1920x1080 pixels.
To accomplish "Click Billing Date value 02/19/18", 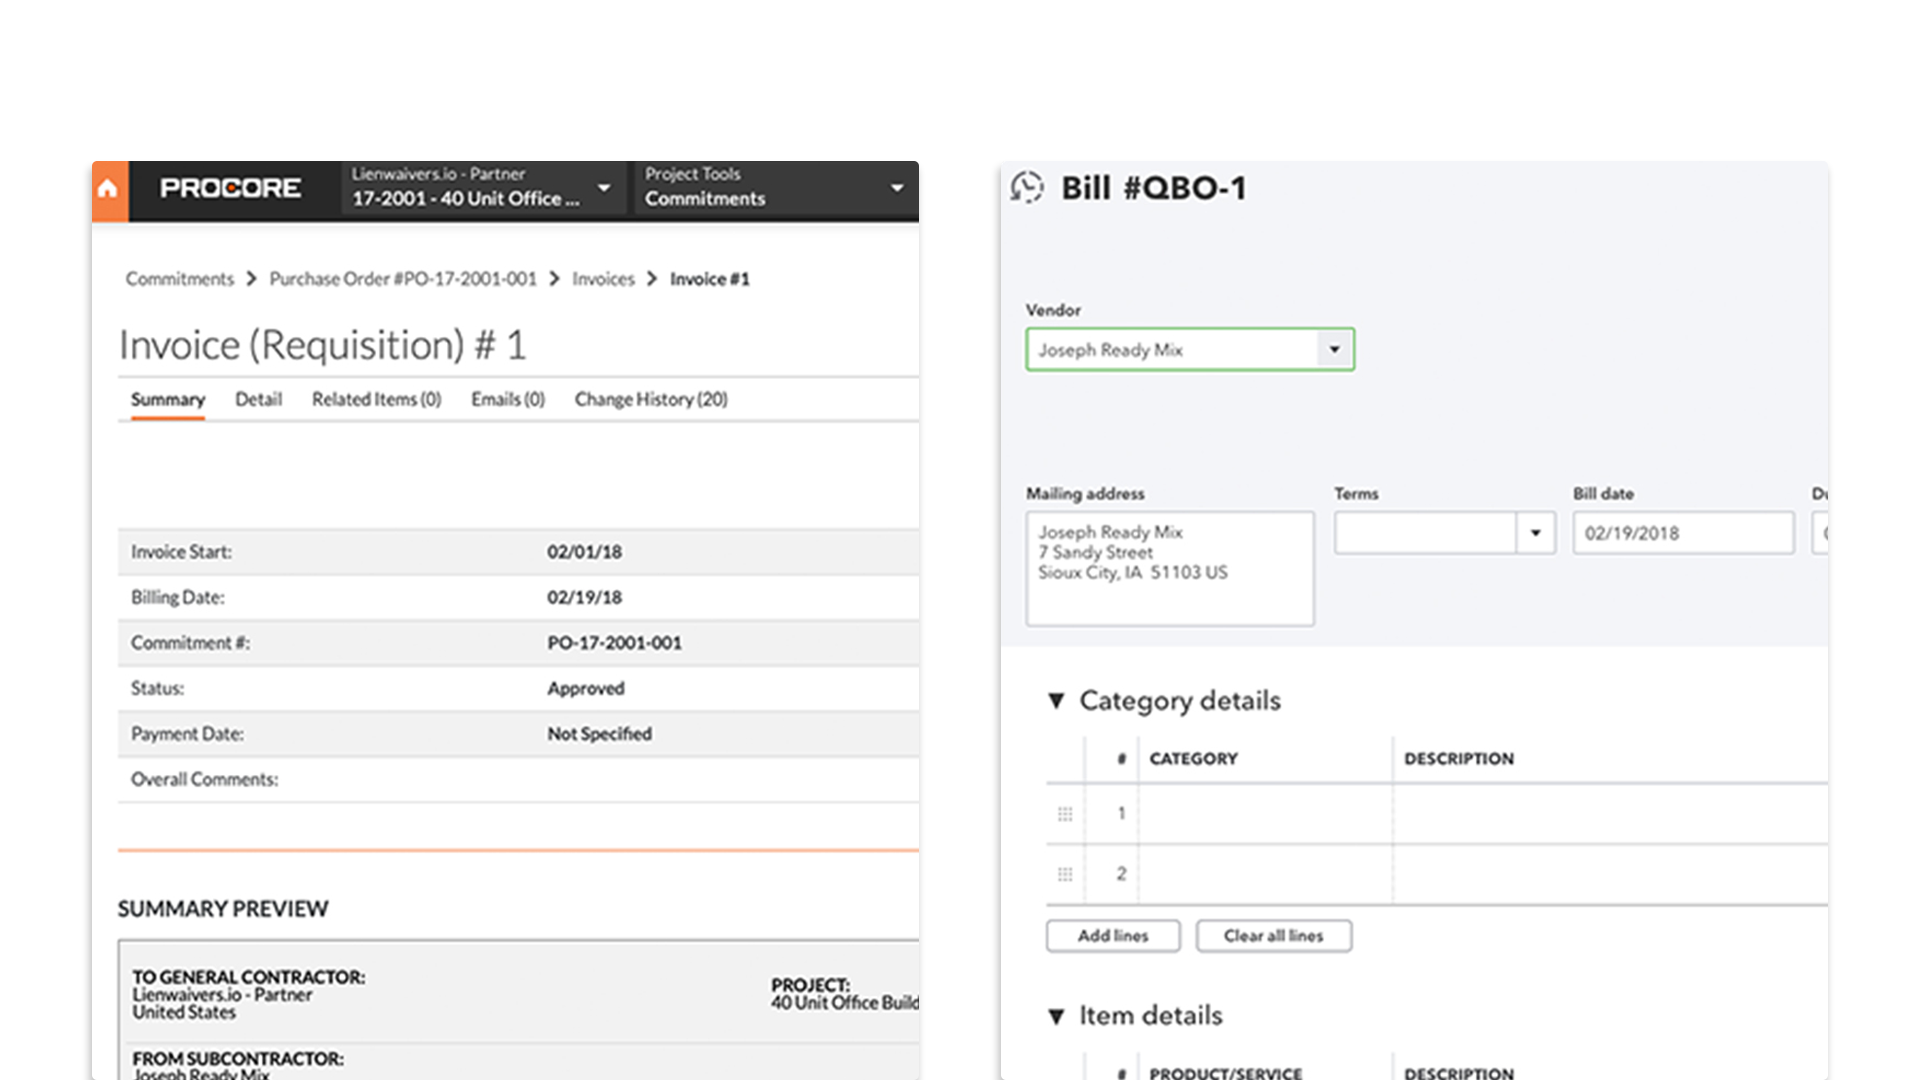I will 584,597.
